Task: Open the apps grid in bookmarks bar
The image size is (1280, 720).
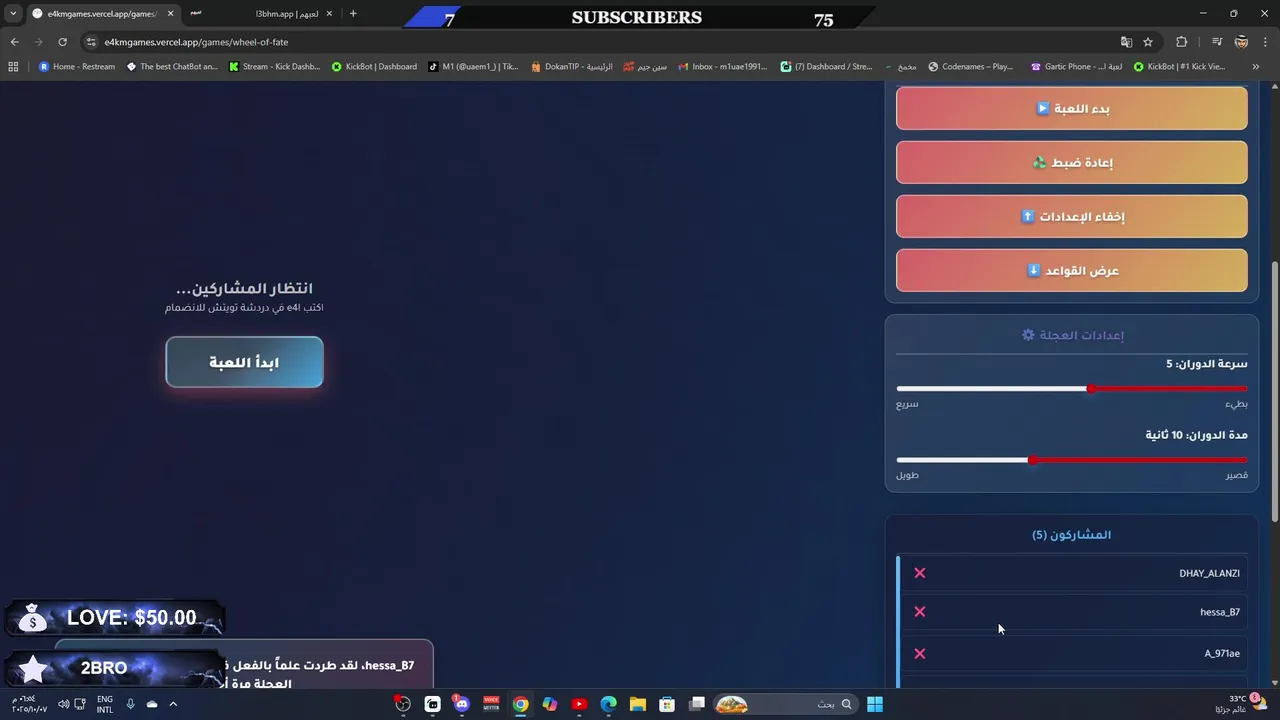Action: (13, 67)
